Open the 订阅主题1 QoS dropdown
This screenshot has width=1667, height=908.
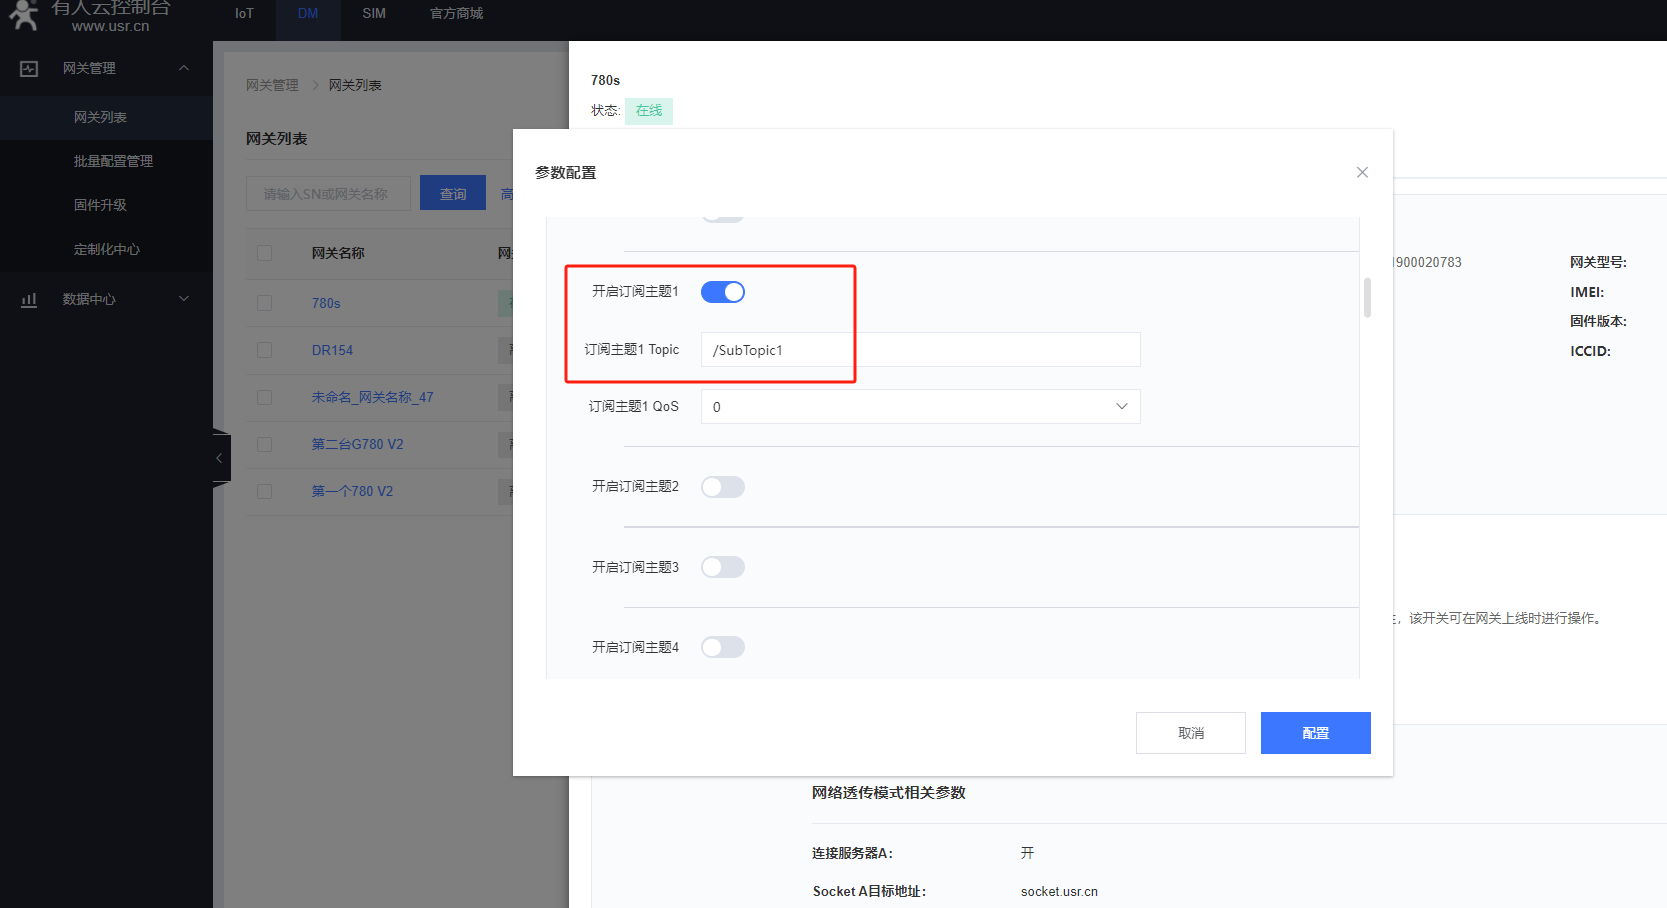click(x=920, y=407)
